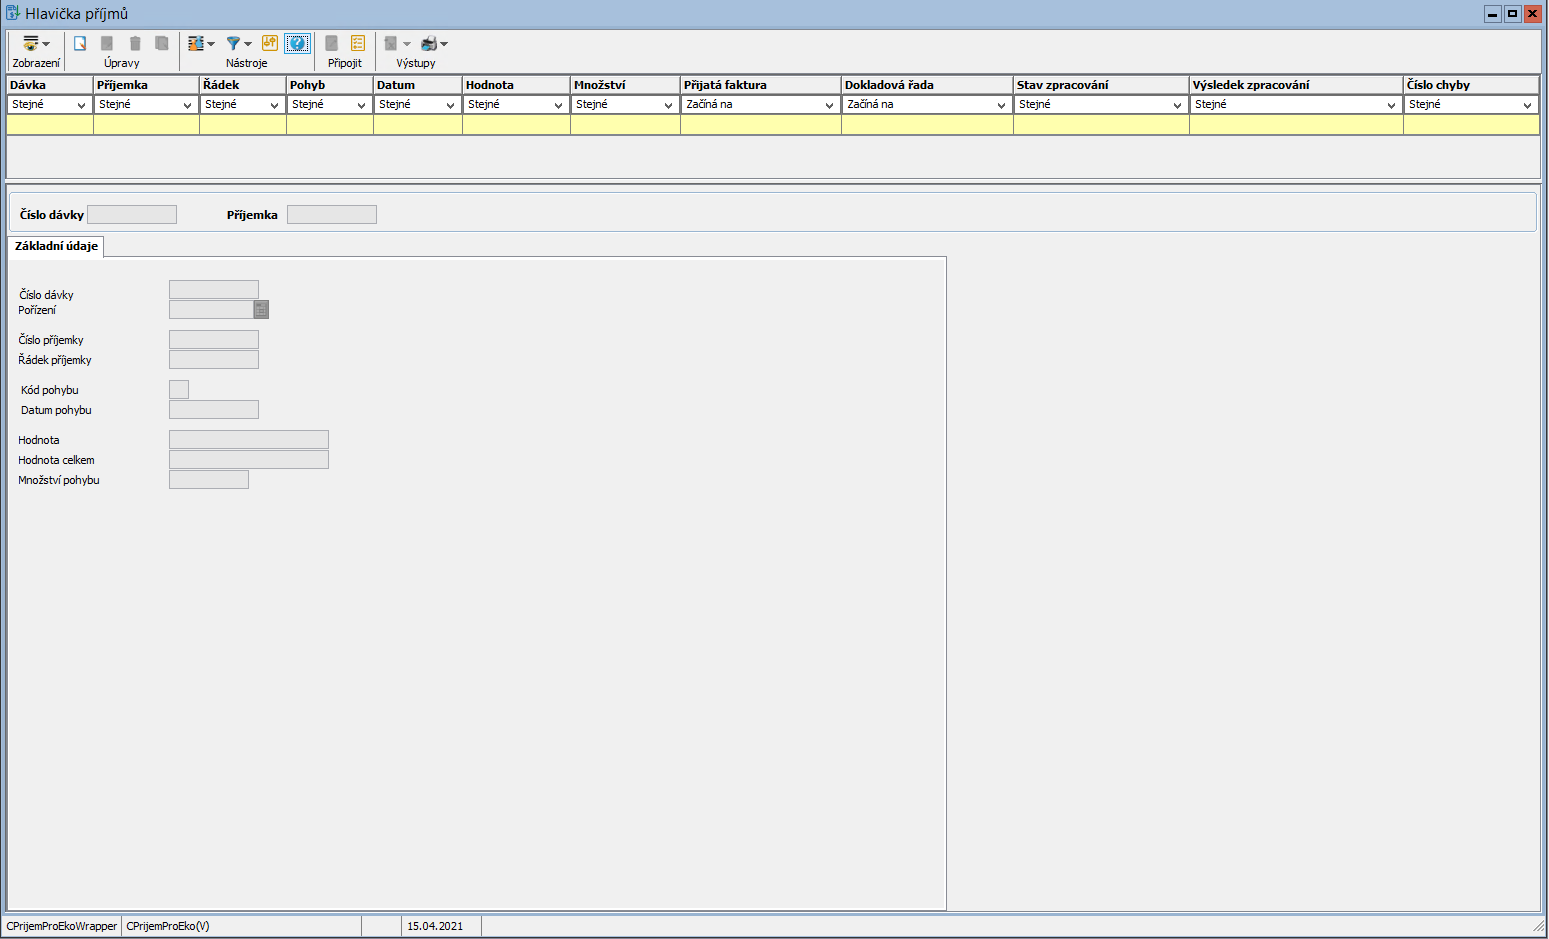Expand the Dávka filter condition dropdown
The width and height of the screenshot is (1549, 939).
coord(81,105)
